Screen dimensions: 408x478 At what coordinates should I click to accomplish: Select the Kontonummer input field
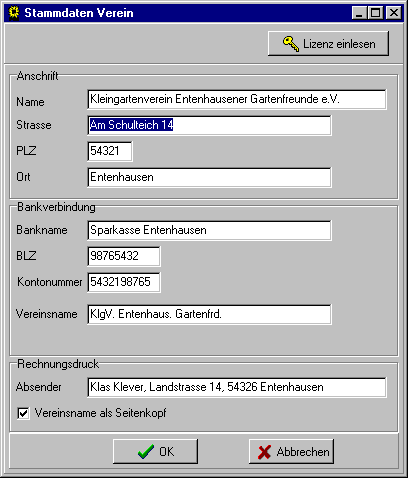tap(124, 282)
